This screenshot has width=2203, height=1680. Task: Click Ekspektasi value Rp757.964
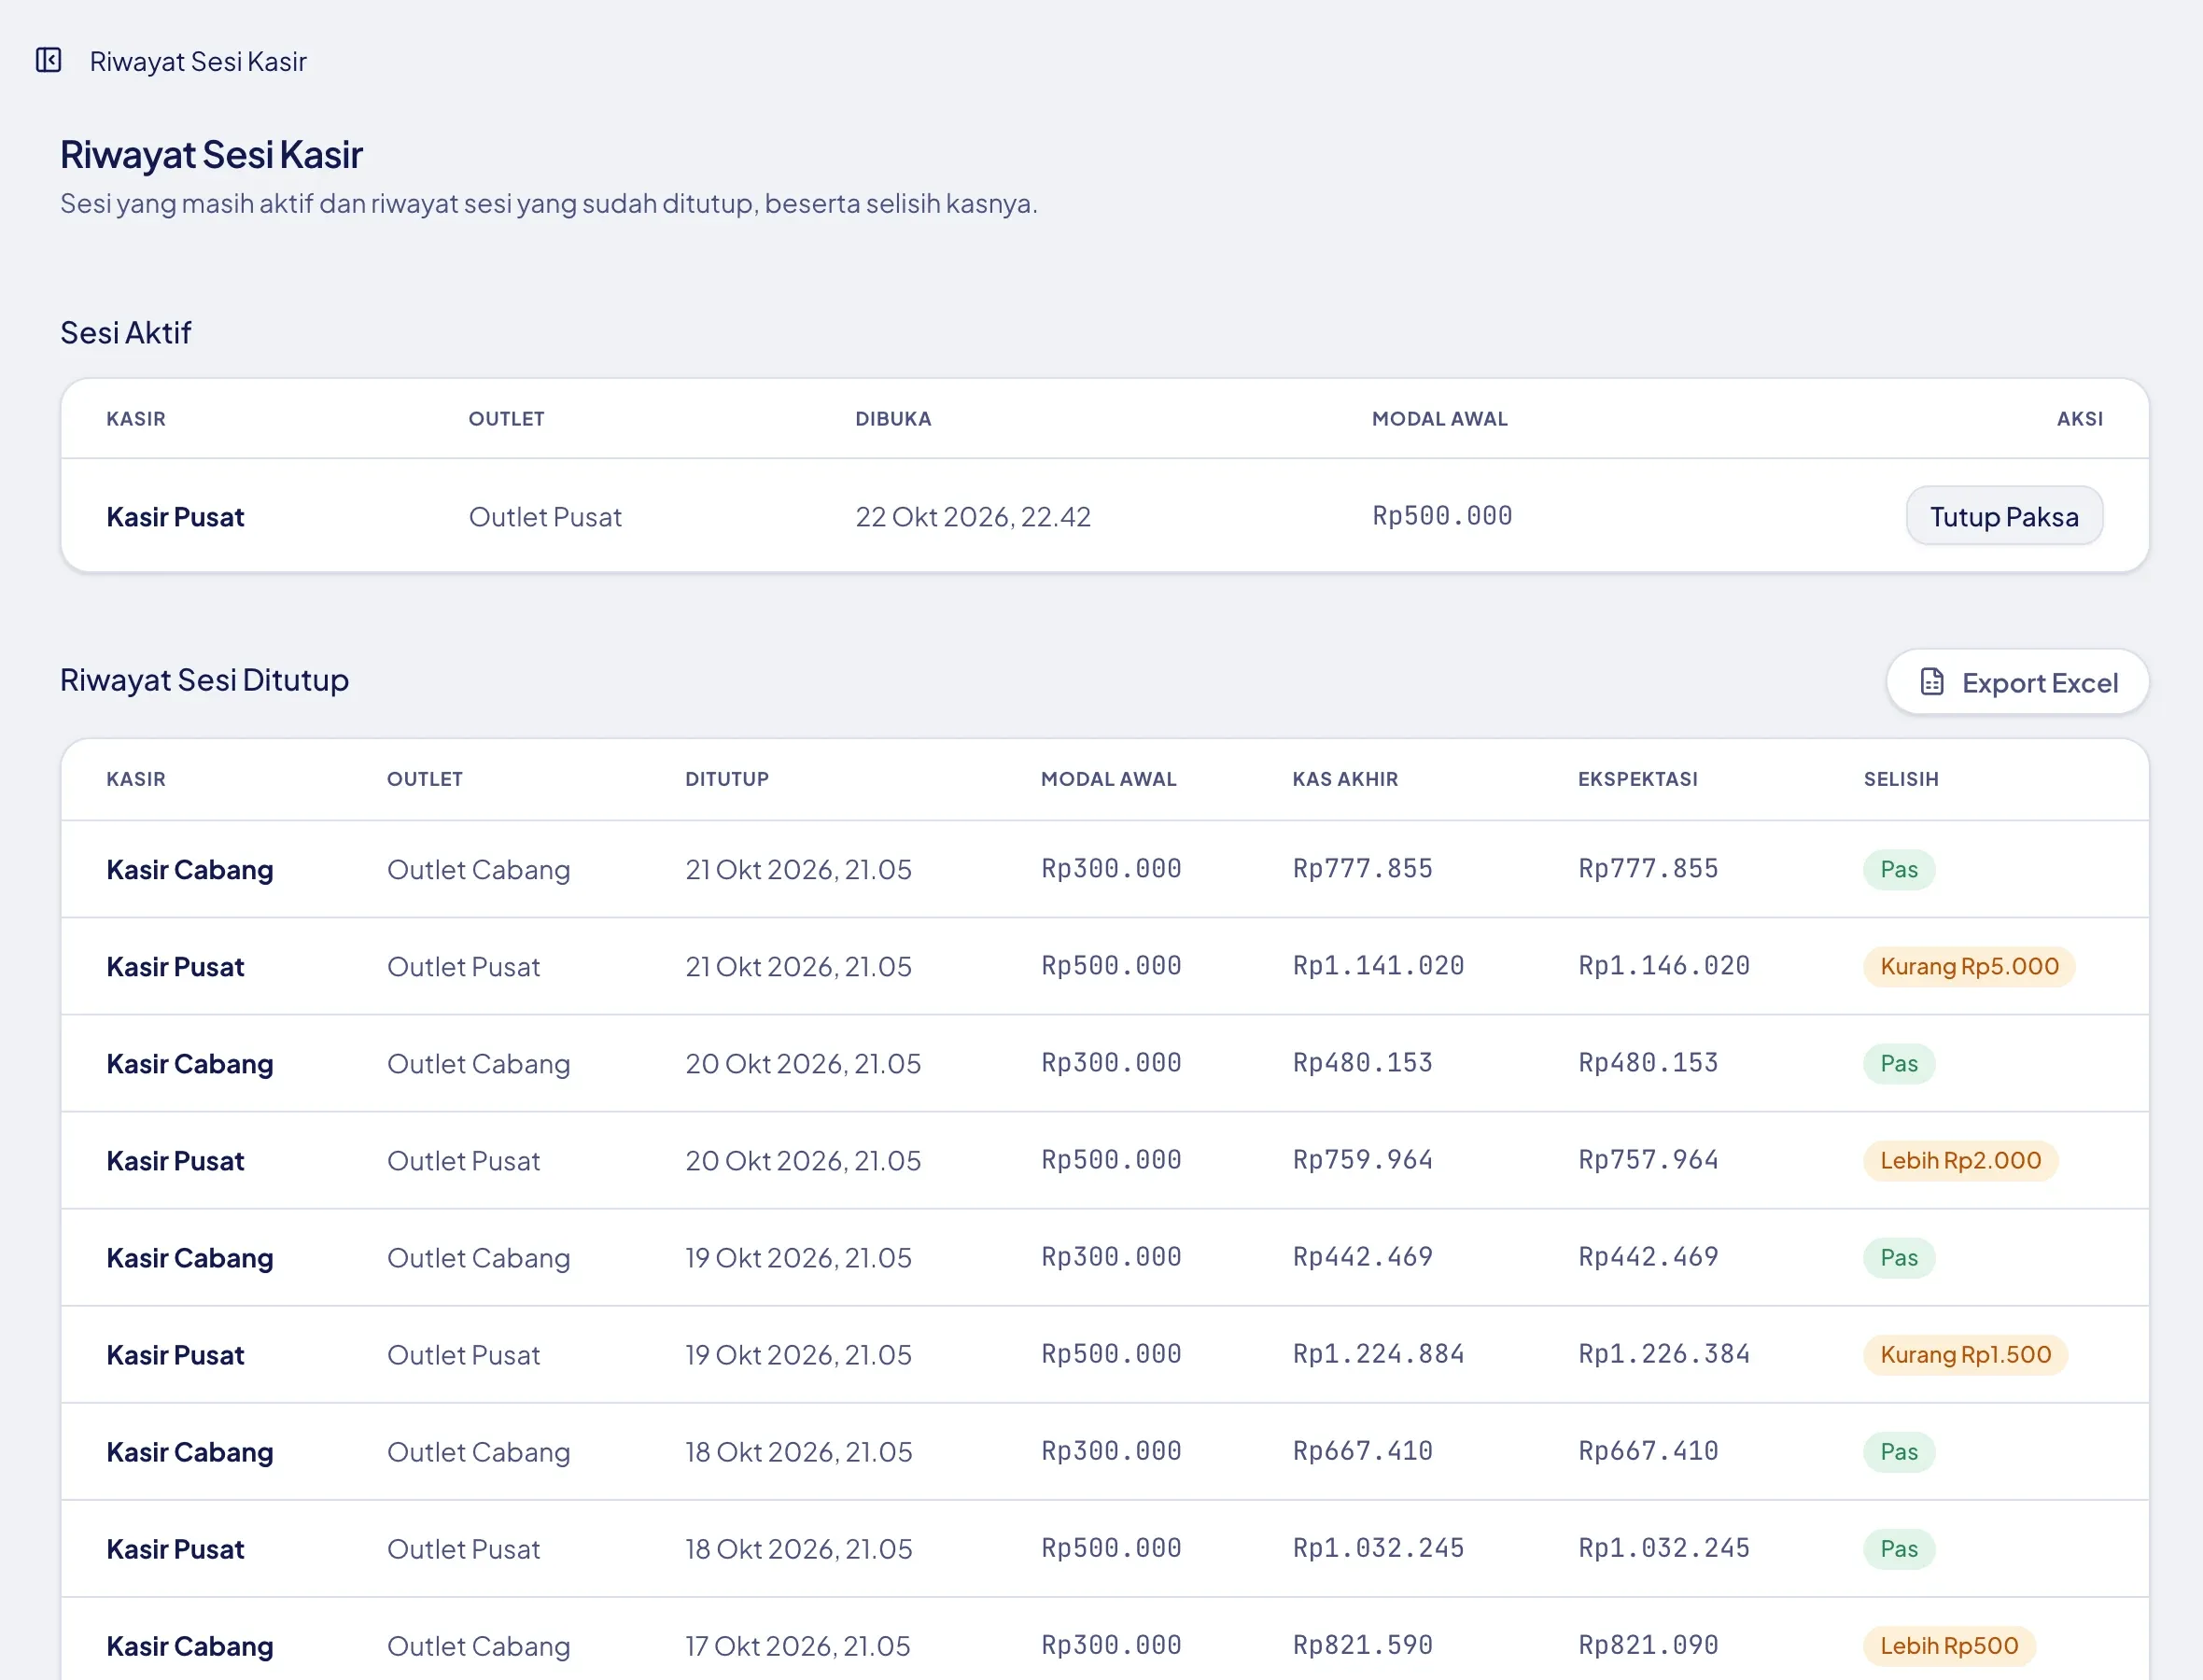point(1648,1159)
